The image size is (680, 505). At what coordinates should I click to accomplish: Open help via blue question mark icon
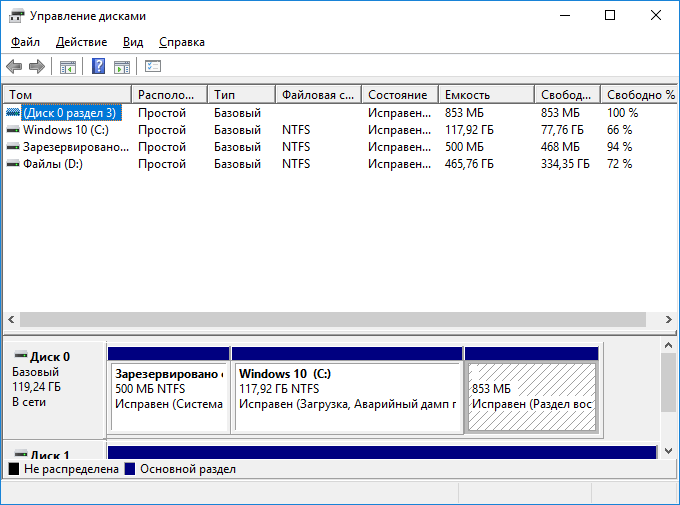[98, 67]
